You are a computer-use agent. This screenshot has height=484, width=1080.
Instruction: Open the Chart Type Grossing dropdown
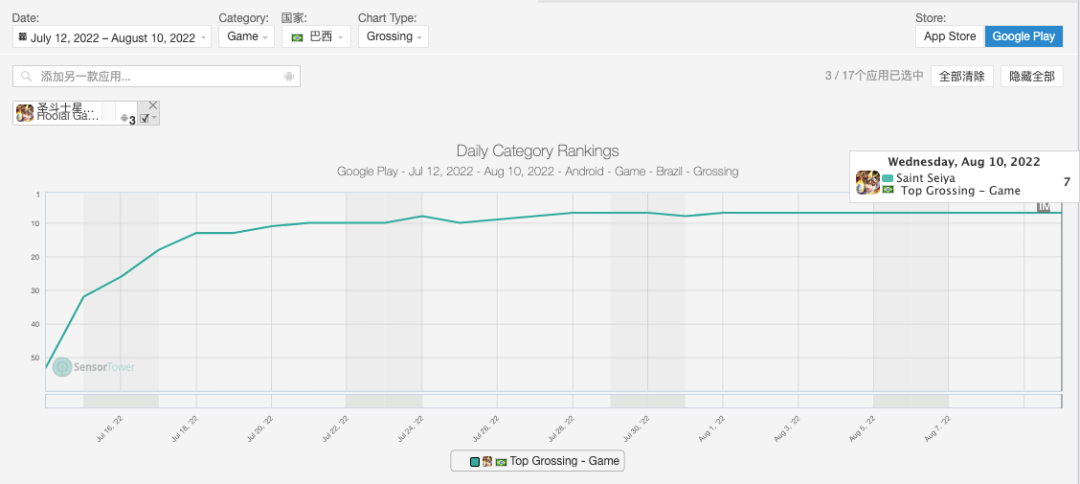pyautogui.click(x=393, y=37)
